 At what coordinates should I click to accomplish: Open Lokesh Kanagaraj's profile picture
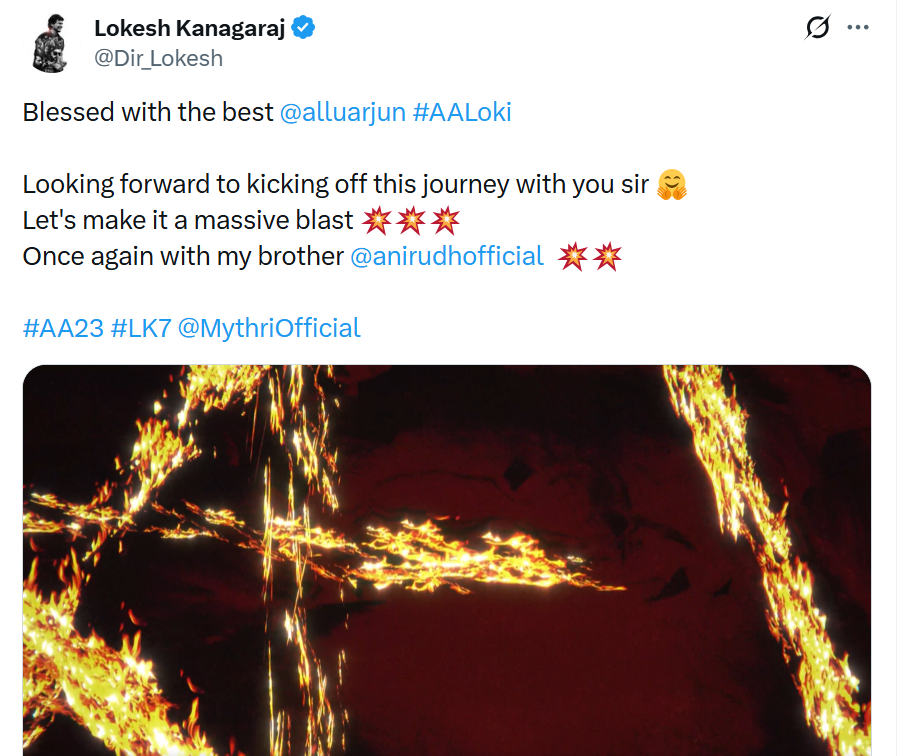pos(48,44)
